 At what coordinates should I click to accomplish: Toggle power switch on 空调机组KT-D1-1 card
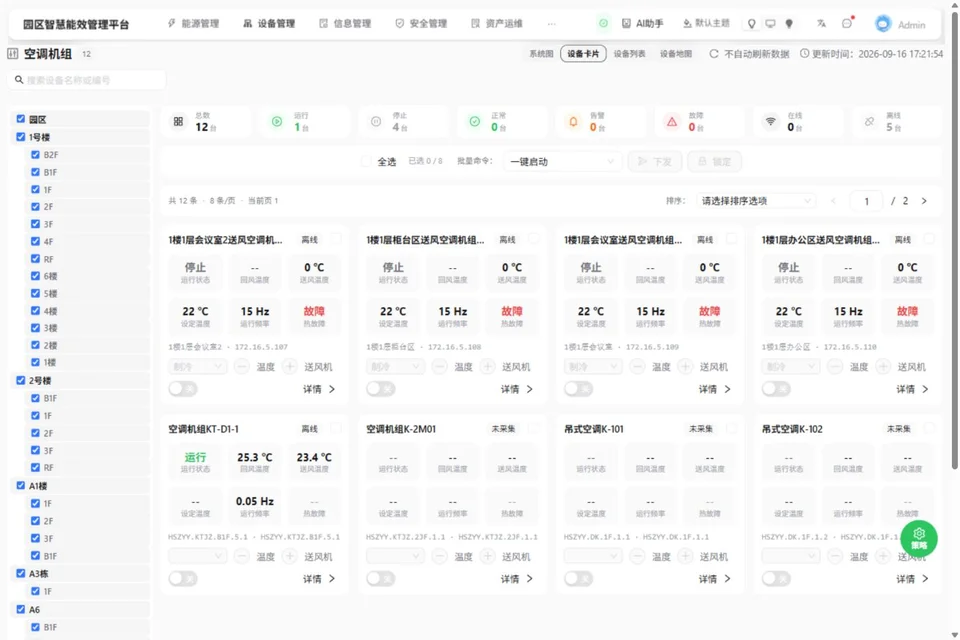coord(182,579)
